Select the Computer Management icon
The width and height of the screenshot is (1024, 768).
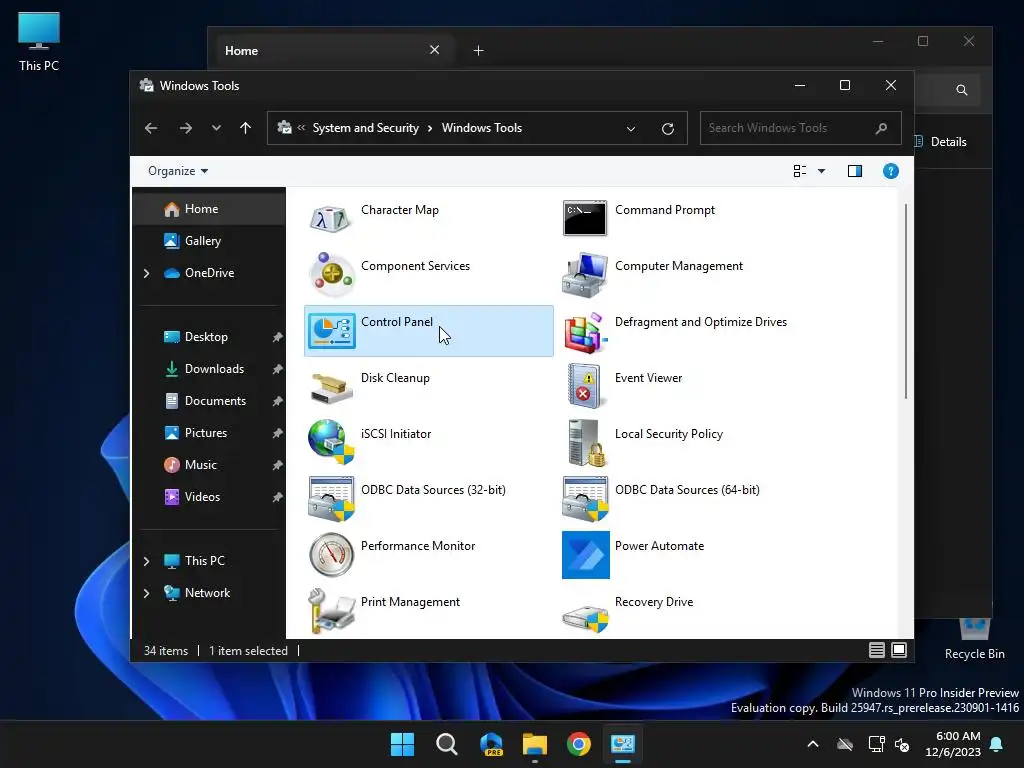(x=584, y=274)
